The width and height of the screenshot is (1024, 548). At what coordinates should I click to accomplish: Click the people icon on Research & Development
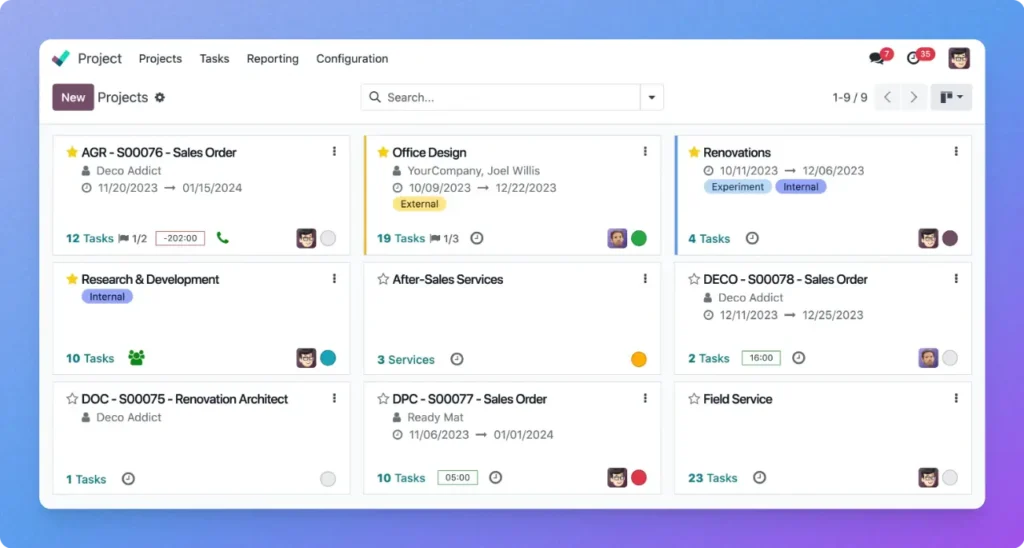136,358
